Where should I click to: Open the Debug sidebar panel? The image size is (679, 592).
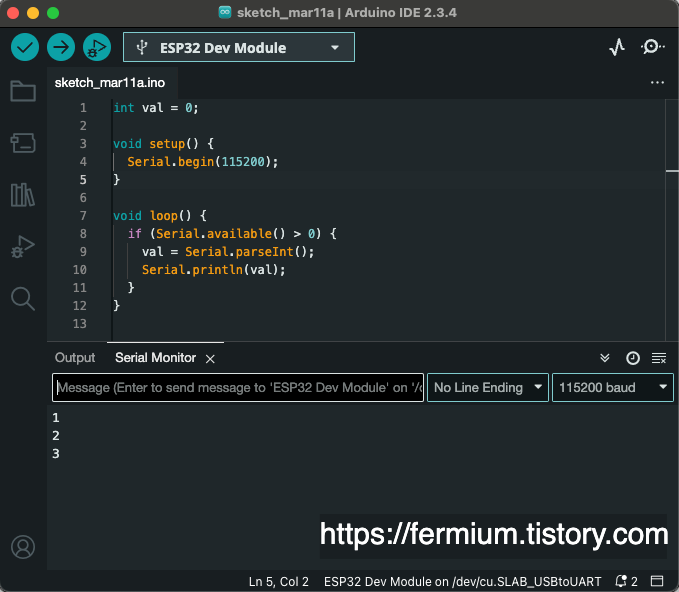(x=23, y=247)
